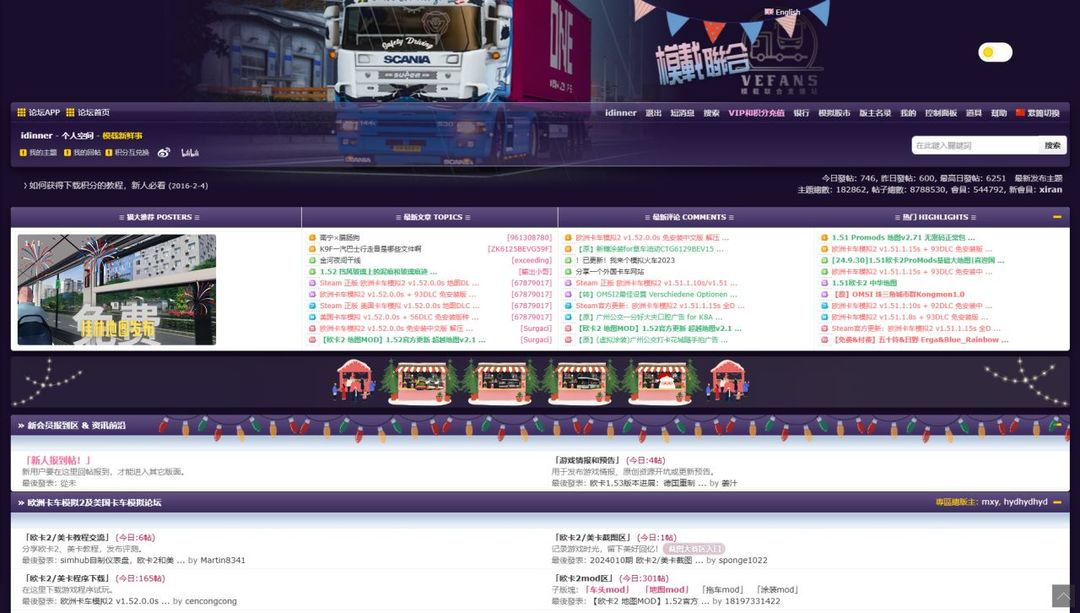Open the 新人报到帖 forum link

[57, 460]
